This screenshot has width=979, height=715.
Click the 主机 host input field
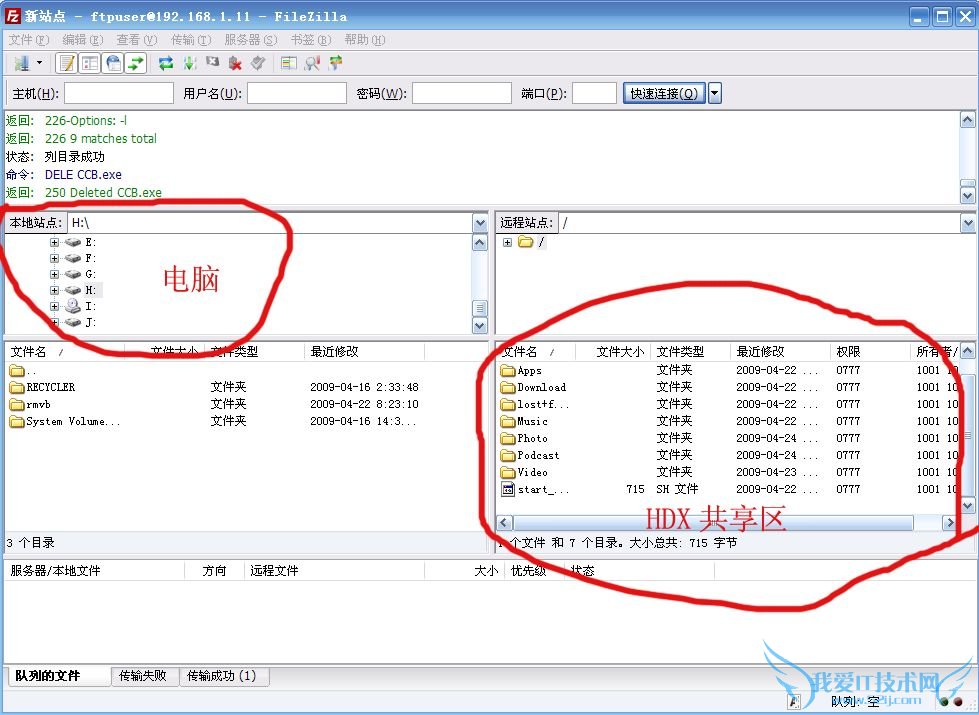coord(119,93)
